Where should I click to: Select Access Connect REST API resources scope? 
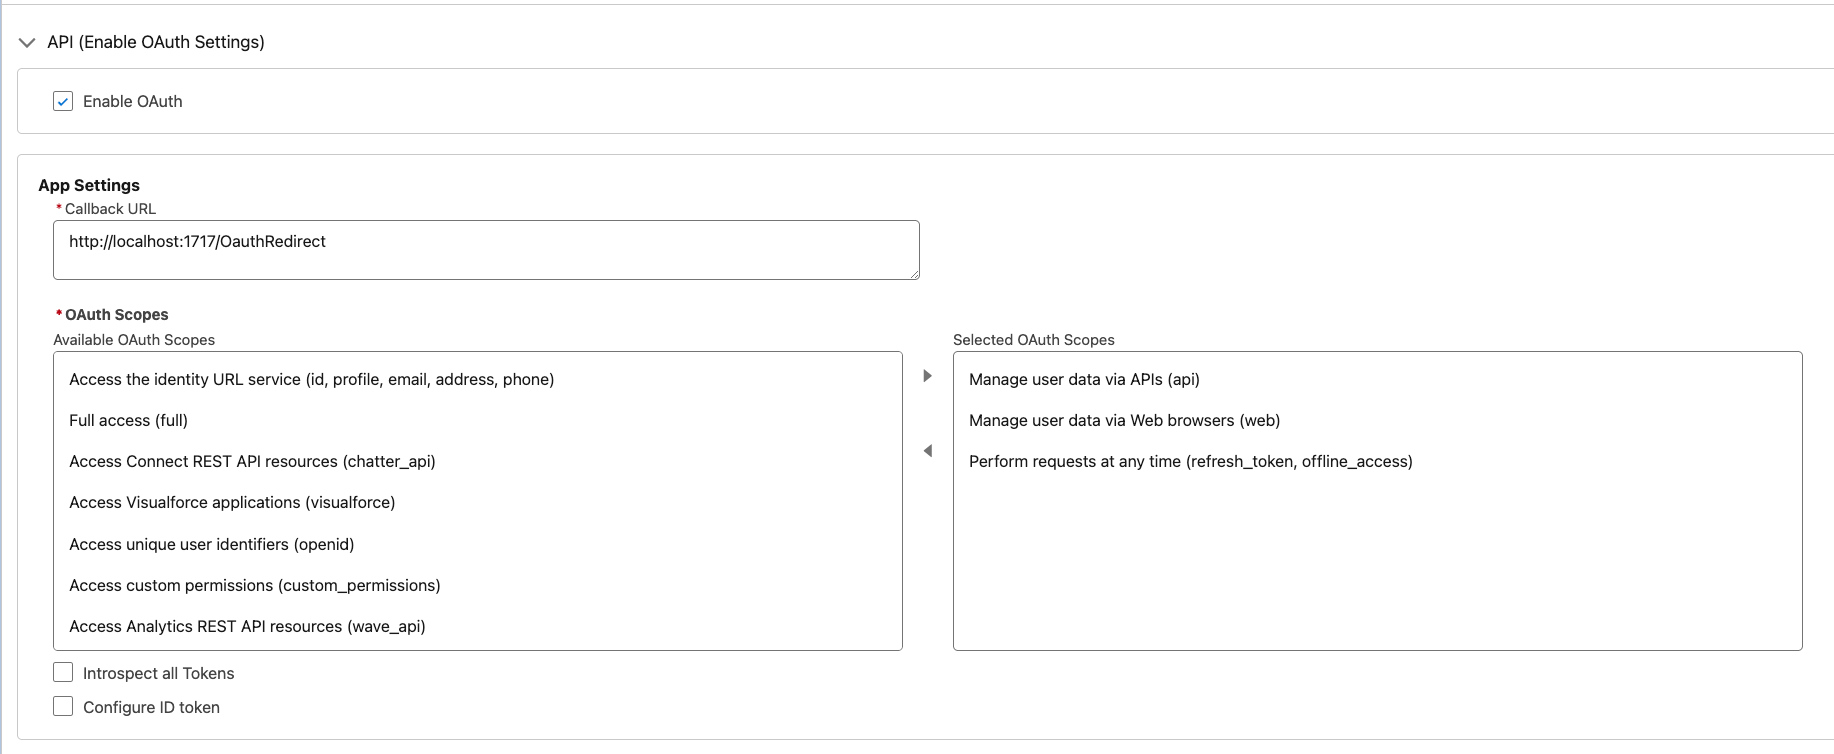click(252, 462)
